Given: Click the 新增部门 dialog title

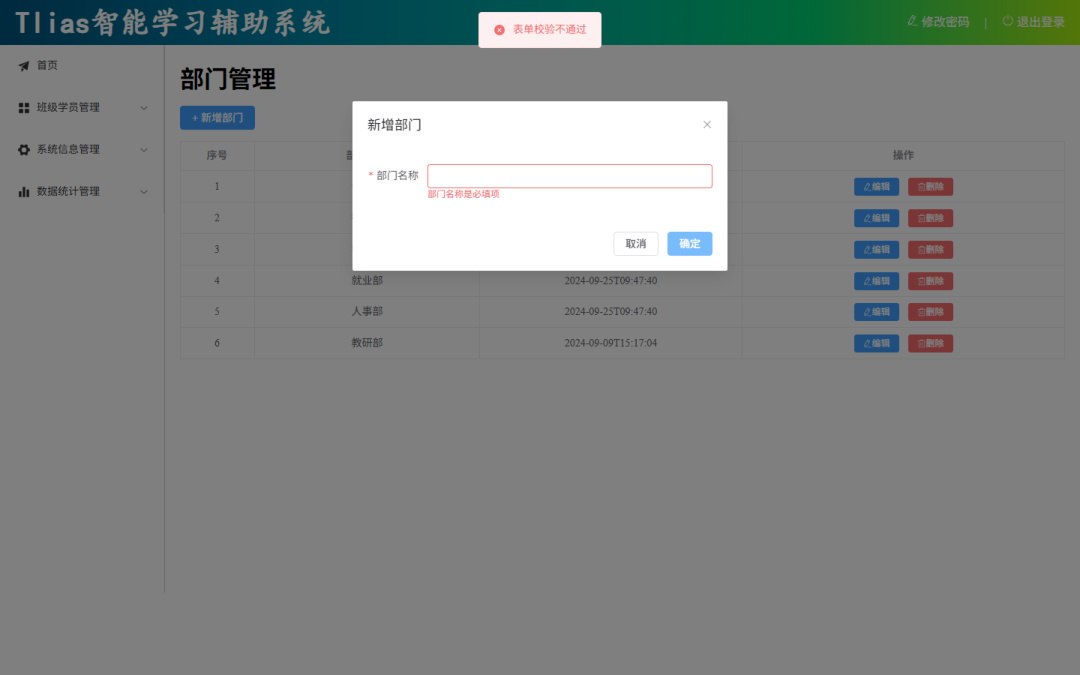Looking at the screenshot, I should [x=394, y=125].
